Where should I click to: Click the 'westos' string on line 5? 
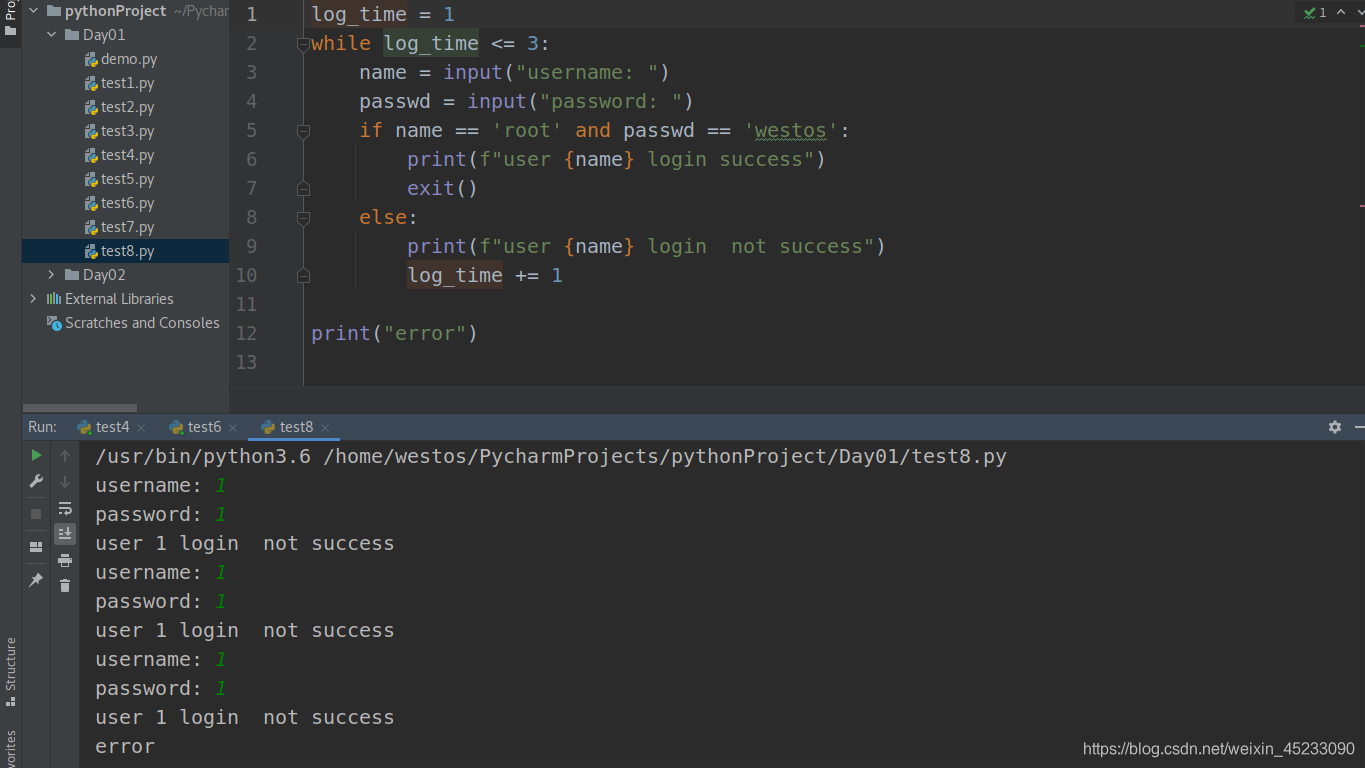click(790, 130)
